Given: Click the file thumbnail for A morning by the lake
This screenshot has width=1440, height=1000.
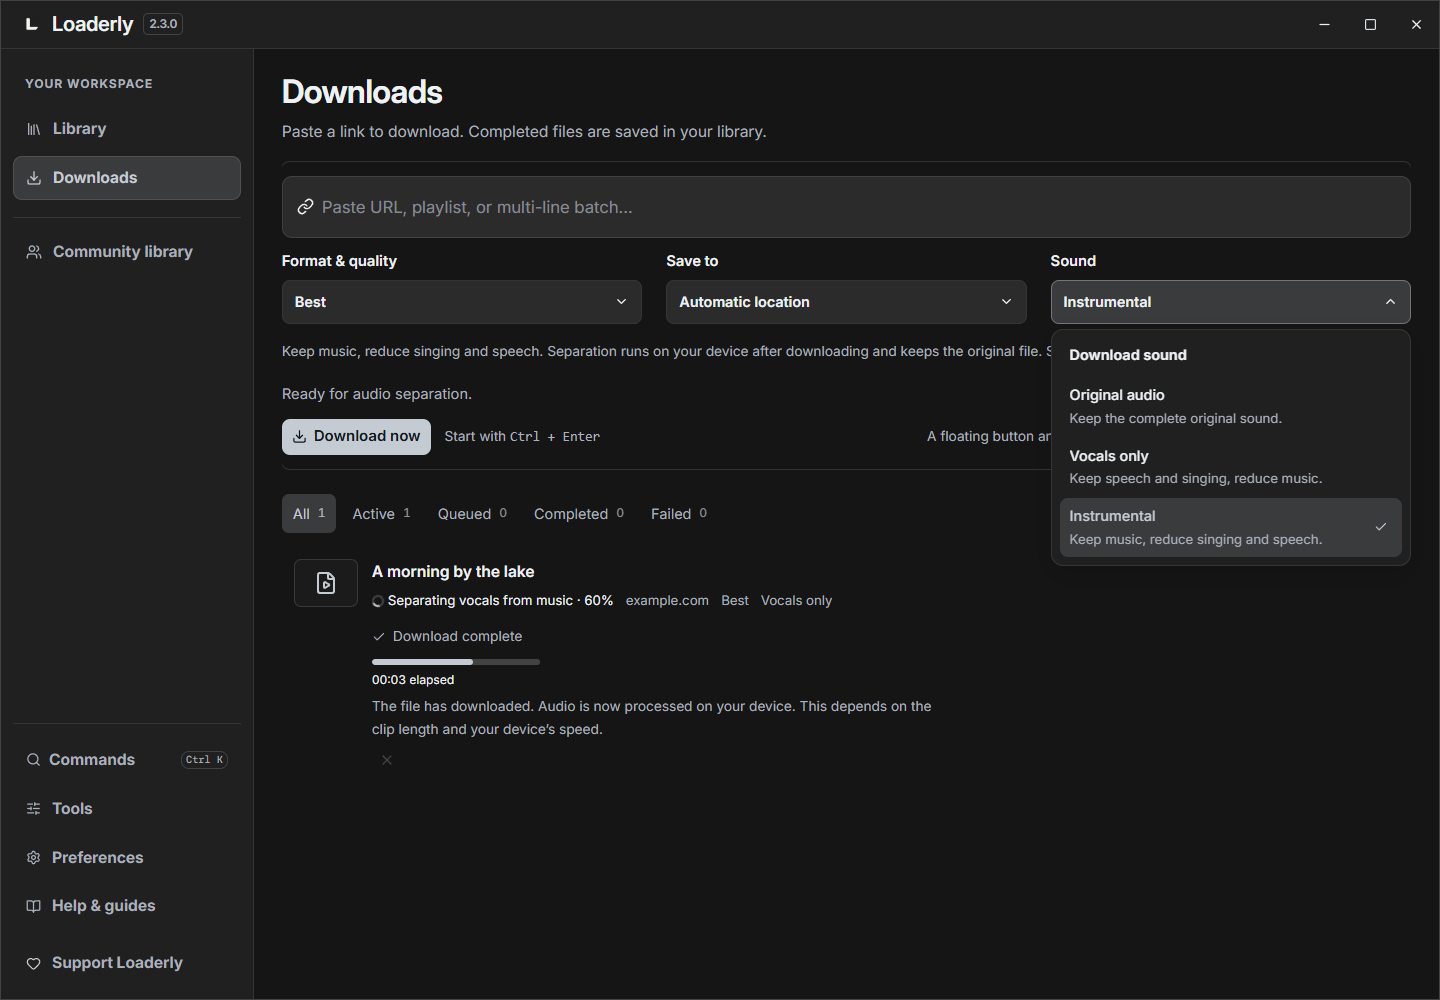Looking at the screenshot, I should 326,583.
